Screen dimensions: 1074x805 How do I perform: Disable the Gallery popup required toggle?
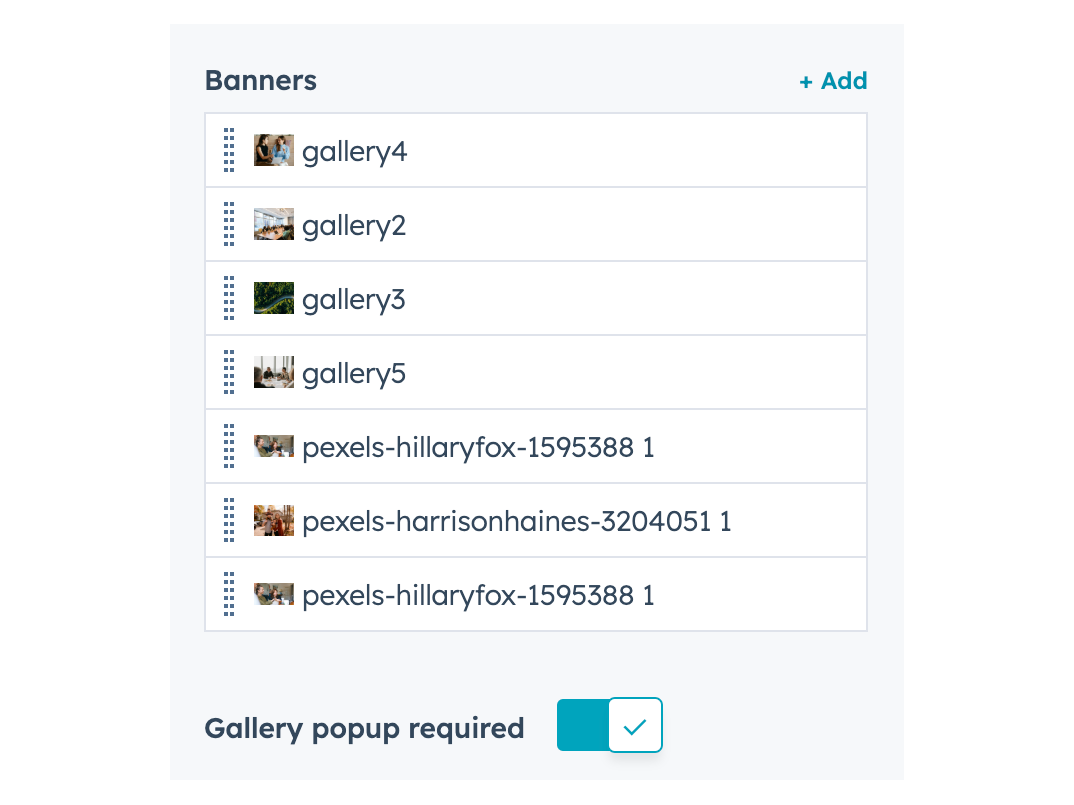click(x=609, y=725)
